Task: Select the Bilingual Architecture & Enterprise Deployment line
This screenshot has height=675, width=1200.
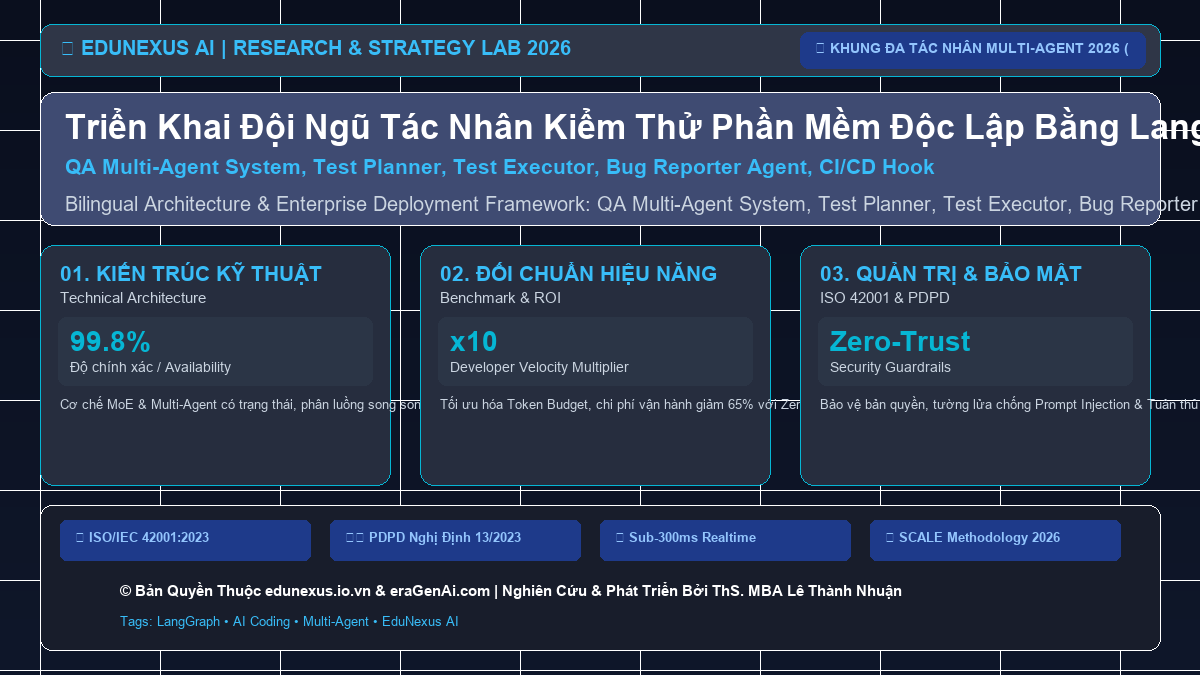Action: click(630, 204)
